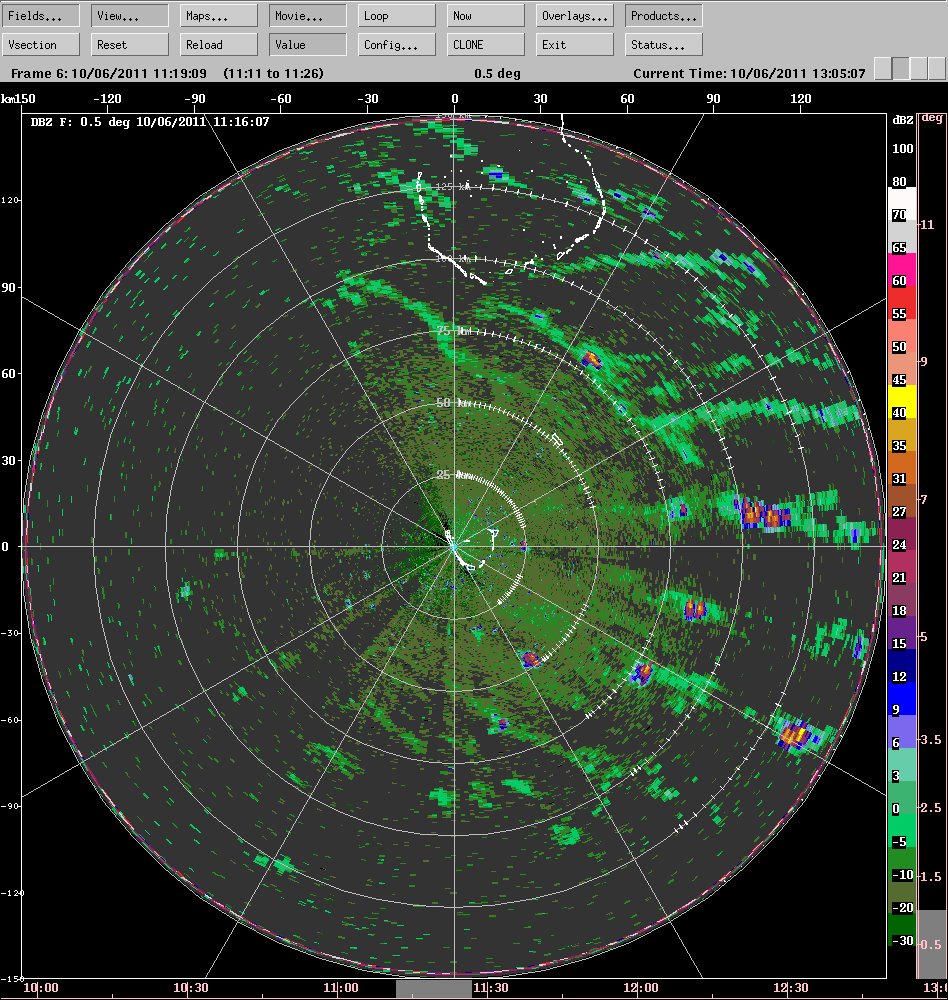948x1000 pixels.
Task: Click the 12:30 mark on the time axis
Action: point(790,988)
